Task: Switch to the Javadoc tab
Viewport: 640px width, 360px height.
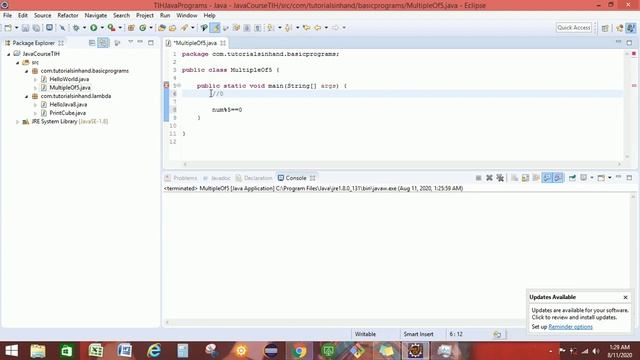Action: [217, 178]
